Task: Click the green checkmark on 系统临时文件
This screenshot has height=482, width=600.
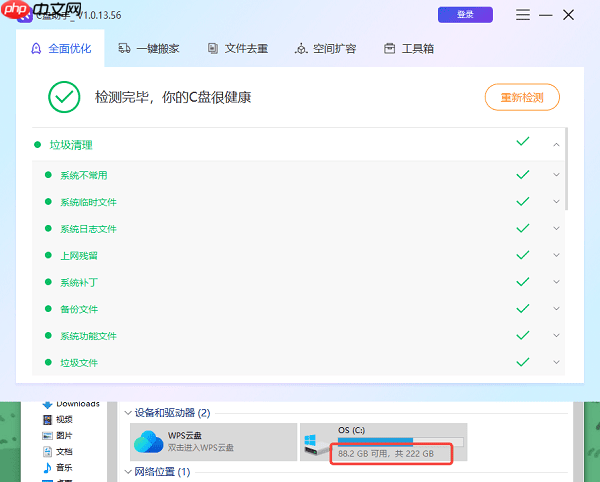Action: pyautogui.click(x=523, y=202)
